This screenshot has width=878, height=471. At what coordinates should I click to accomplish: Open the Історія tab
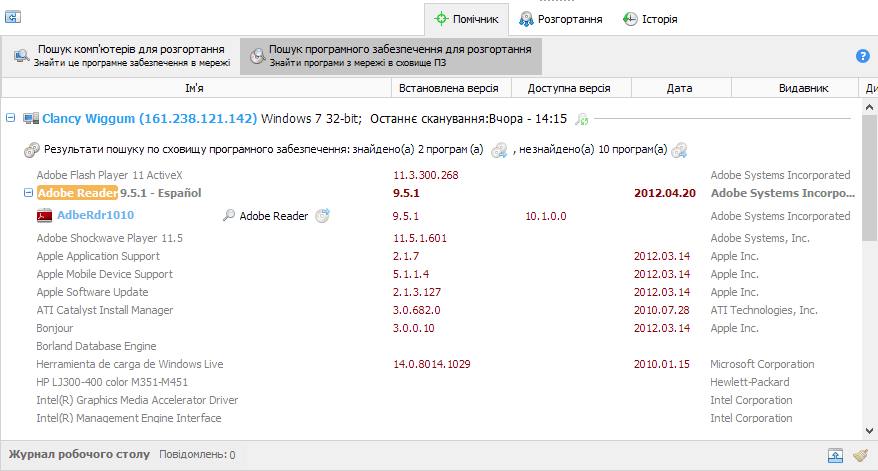click(x=650, y=19)
